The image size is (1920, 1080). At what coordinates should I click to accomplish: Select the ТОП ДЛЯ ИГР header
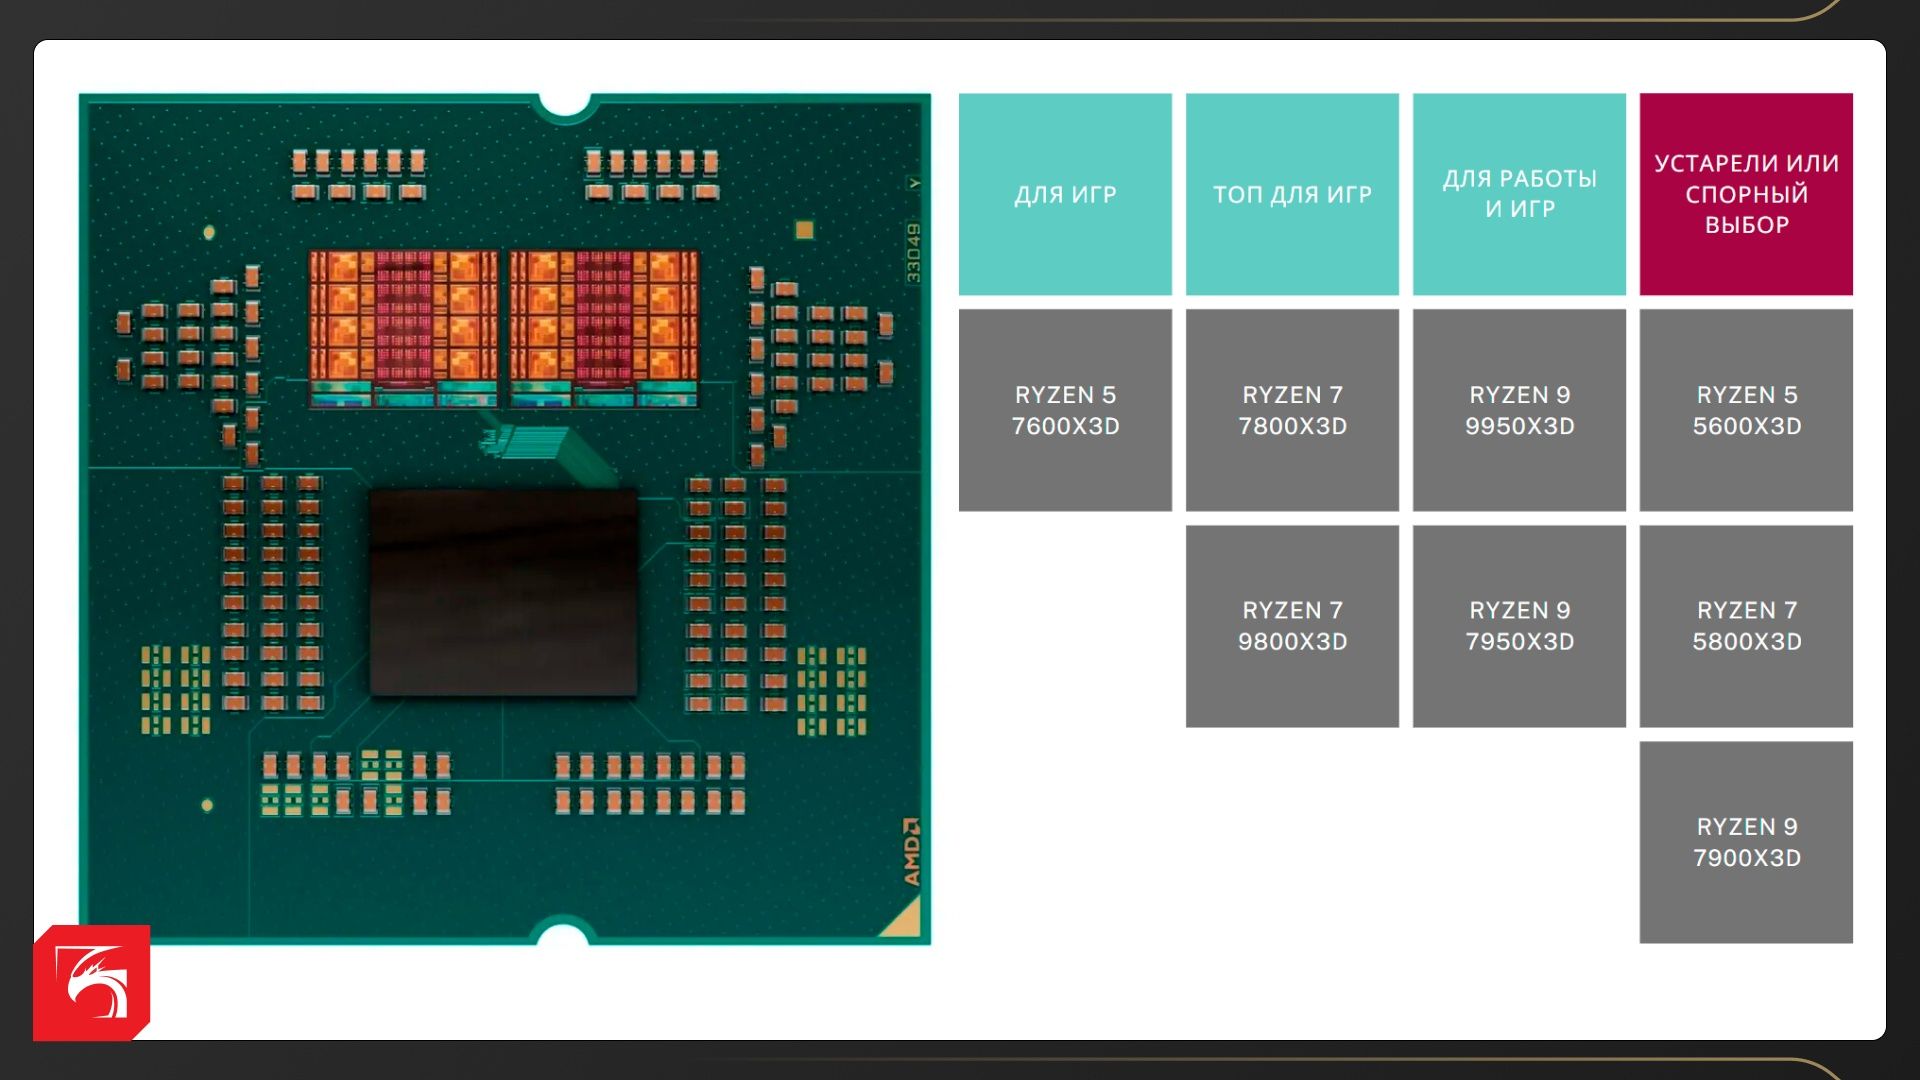(x=1292, y=194)
